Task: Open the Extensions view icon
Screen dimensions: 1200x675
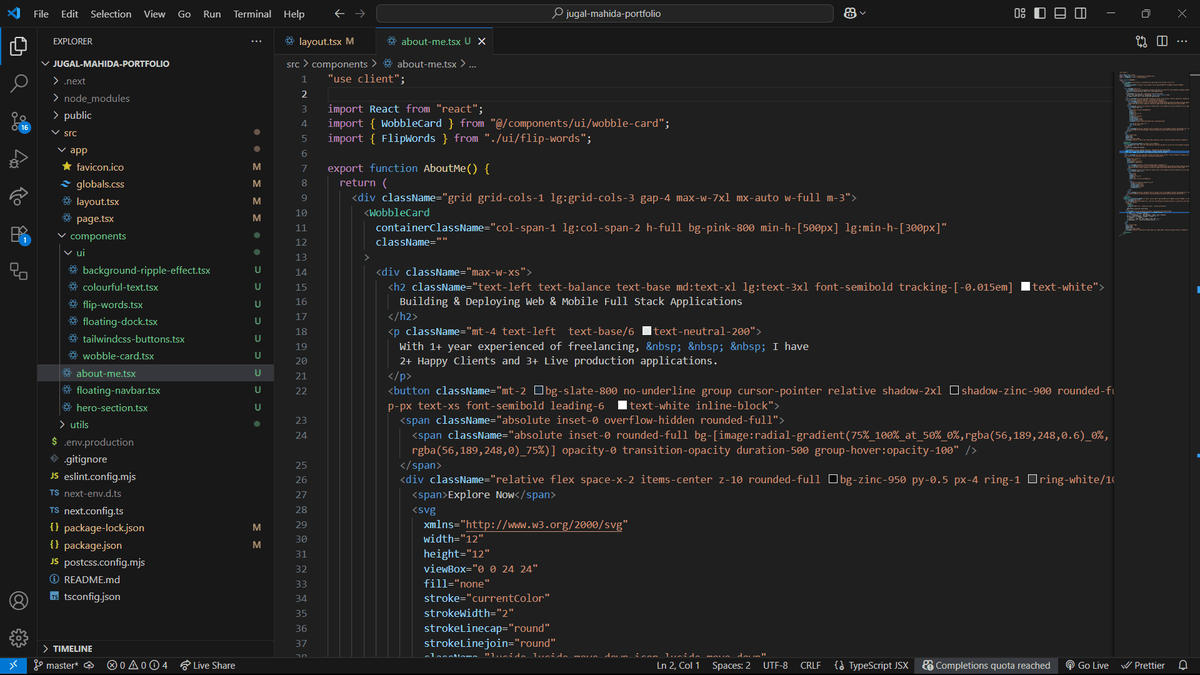Action: click(x=18, y=234)
